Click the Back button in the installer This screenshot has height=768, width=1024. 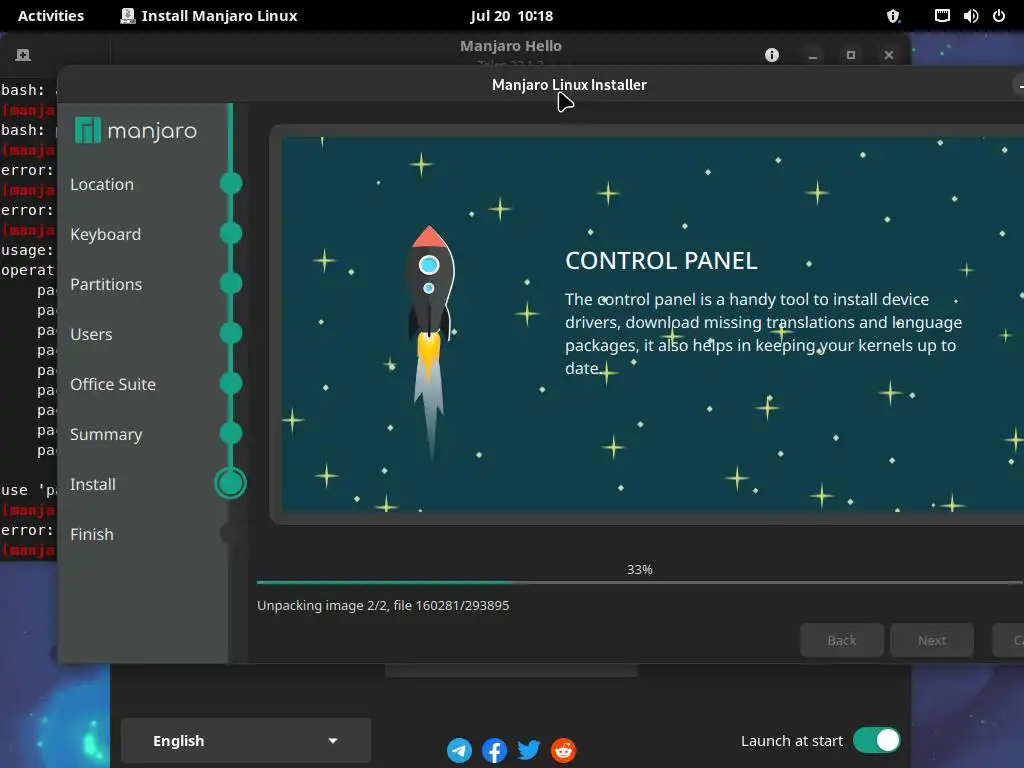pos(842,641)
